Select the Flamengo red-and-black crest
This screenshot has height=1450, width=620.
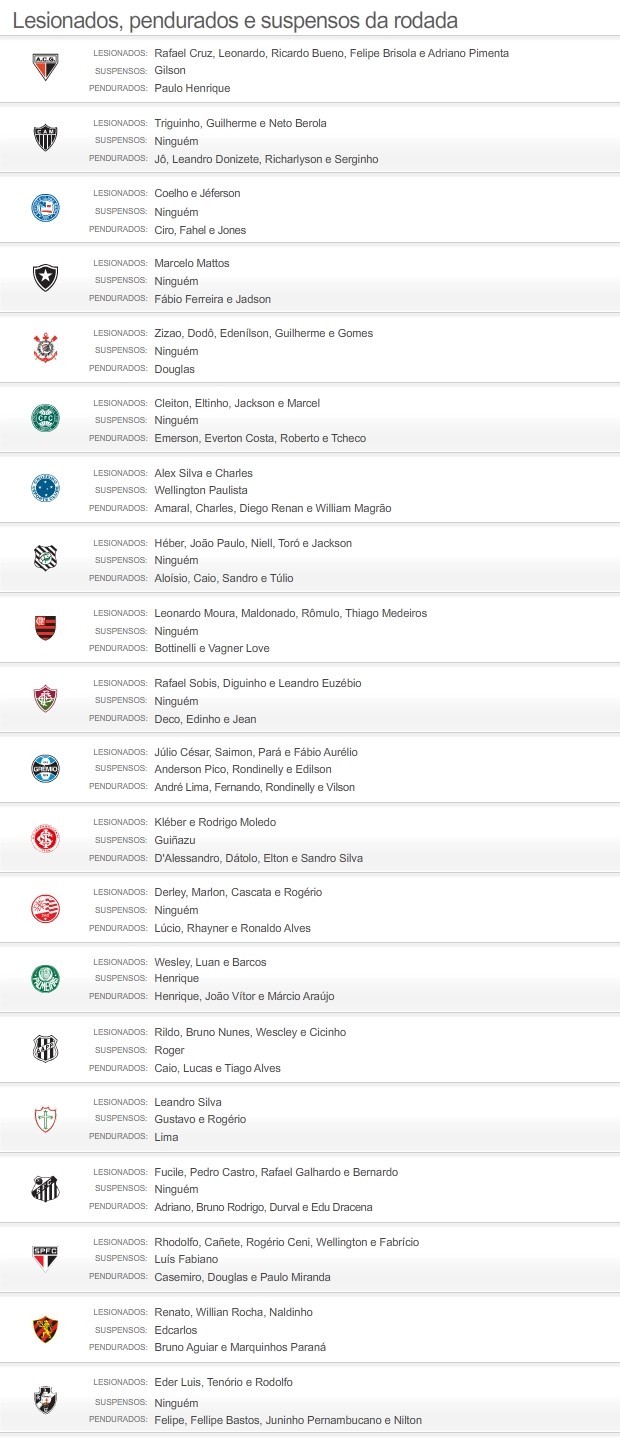(x=45, y=628)
